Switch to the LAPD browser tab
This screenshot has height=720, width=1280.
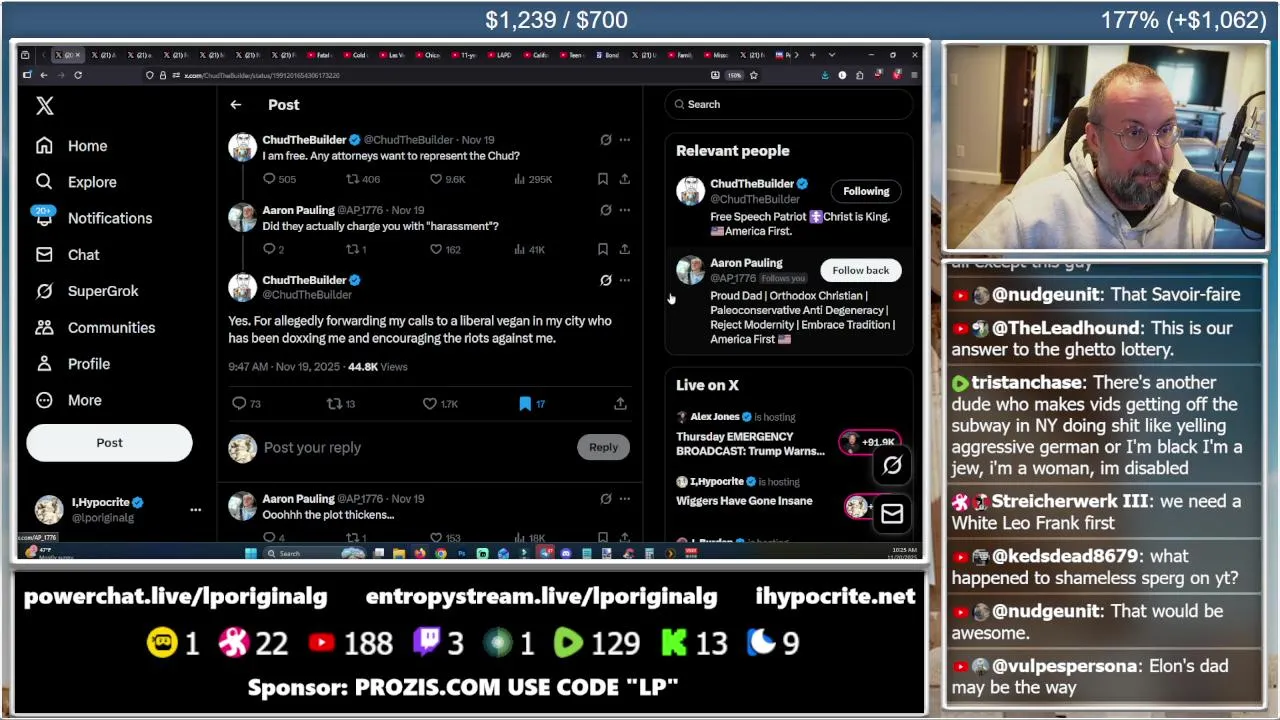pyautogui.click(x=501, y=55)
